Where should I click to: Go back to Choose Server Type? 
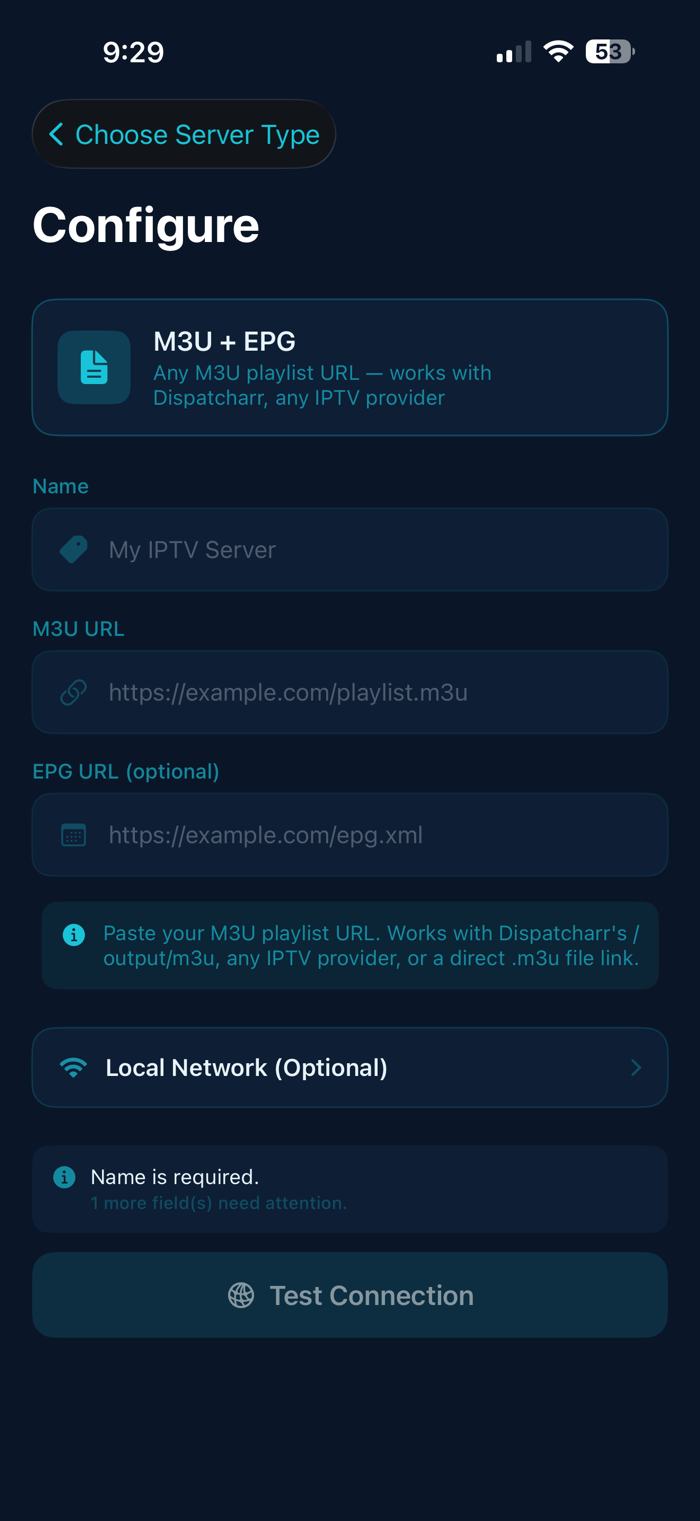184,134
